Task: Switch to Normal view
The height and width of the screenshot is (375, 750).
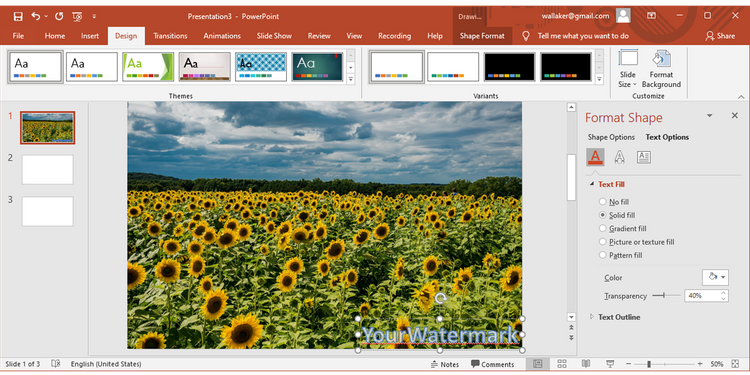Action: pos(538,364)
